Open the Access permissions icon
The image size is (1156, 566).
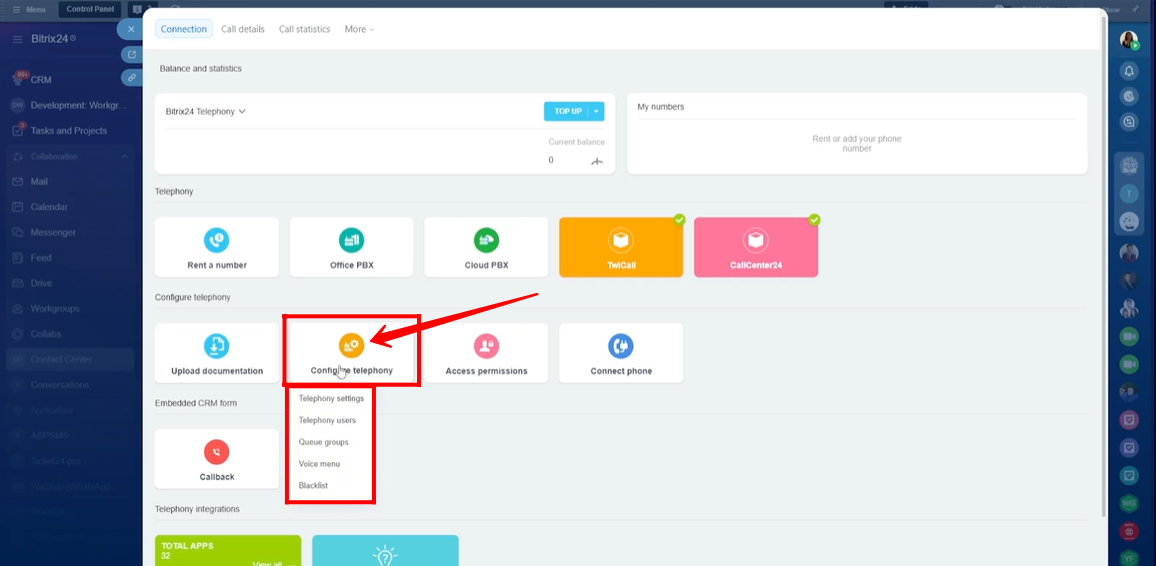pyautogui.click(x=486, y=346)
